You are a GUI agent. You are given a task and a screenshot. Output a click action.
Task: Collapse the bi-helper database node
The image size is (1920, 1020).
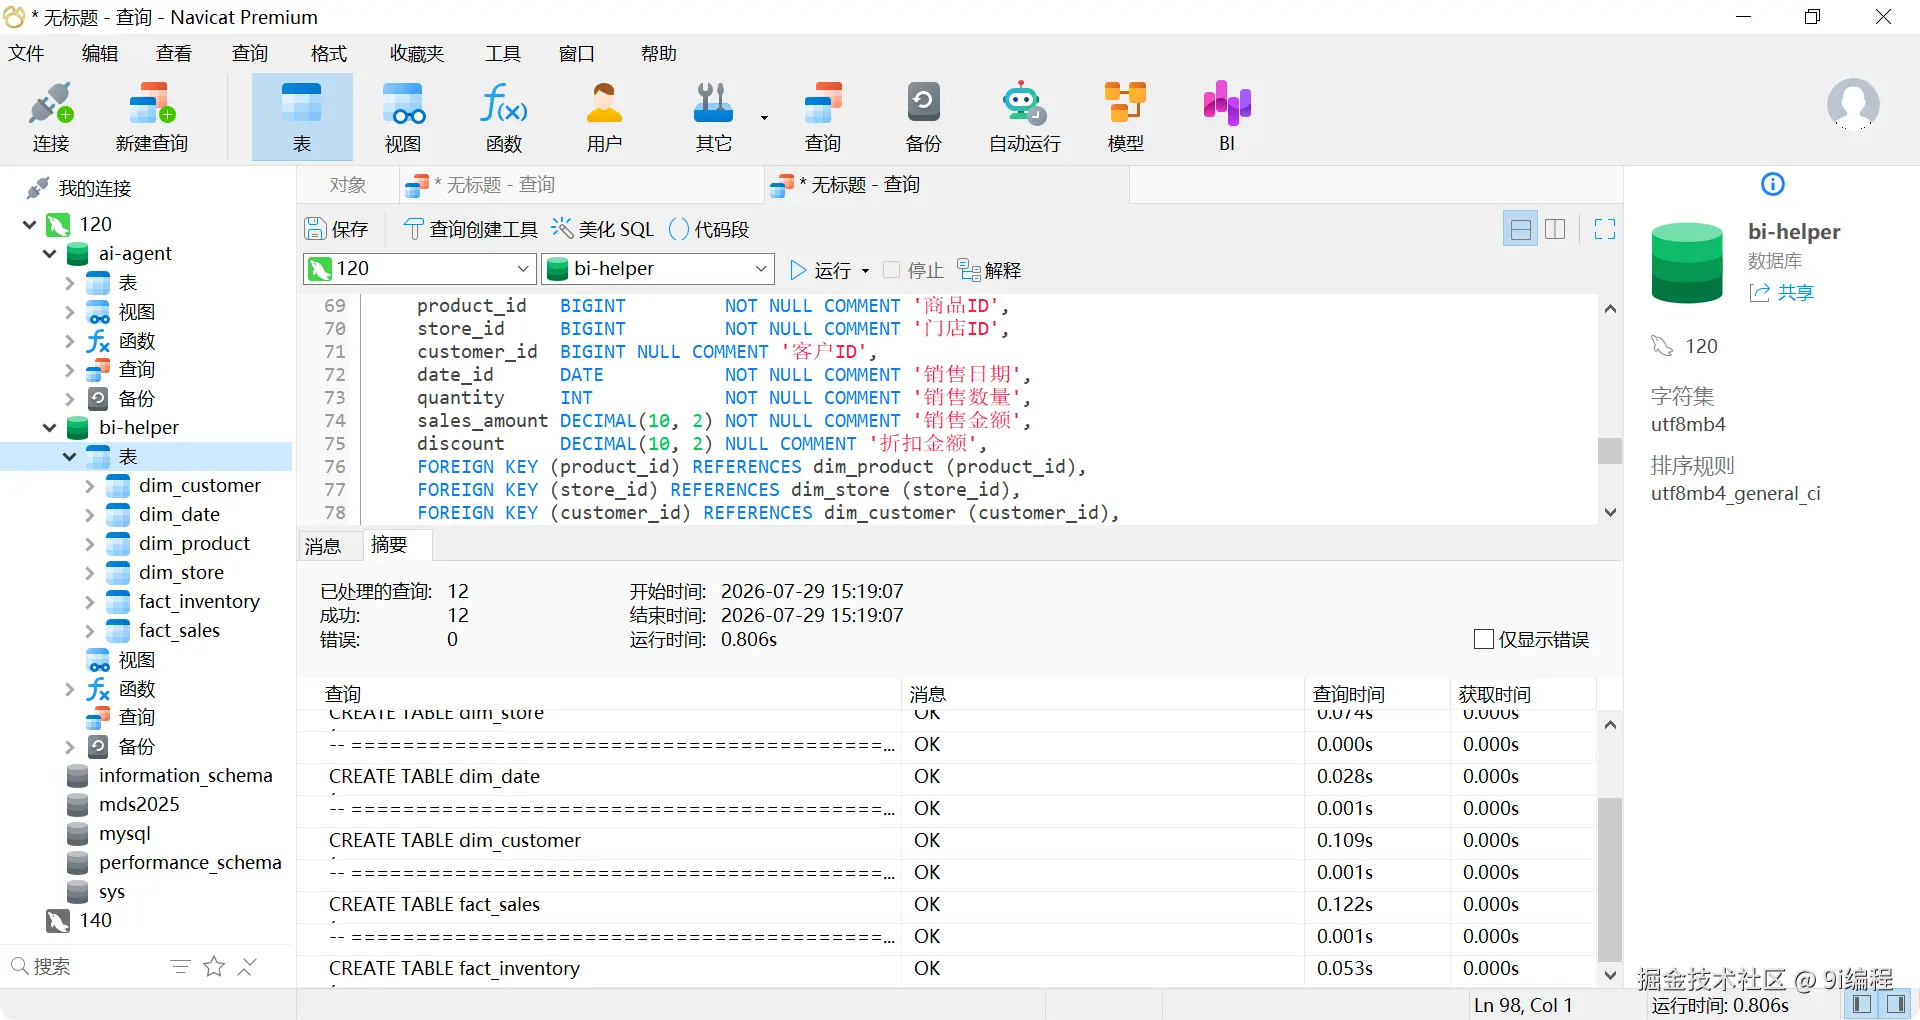coord(49,427)
